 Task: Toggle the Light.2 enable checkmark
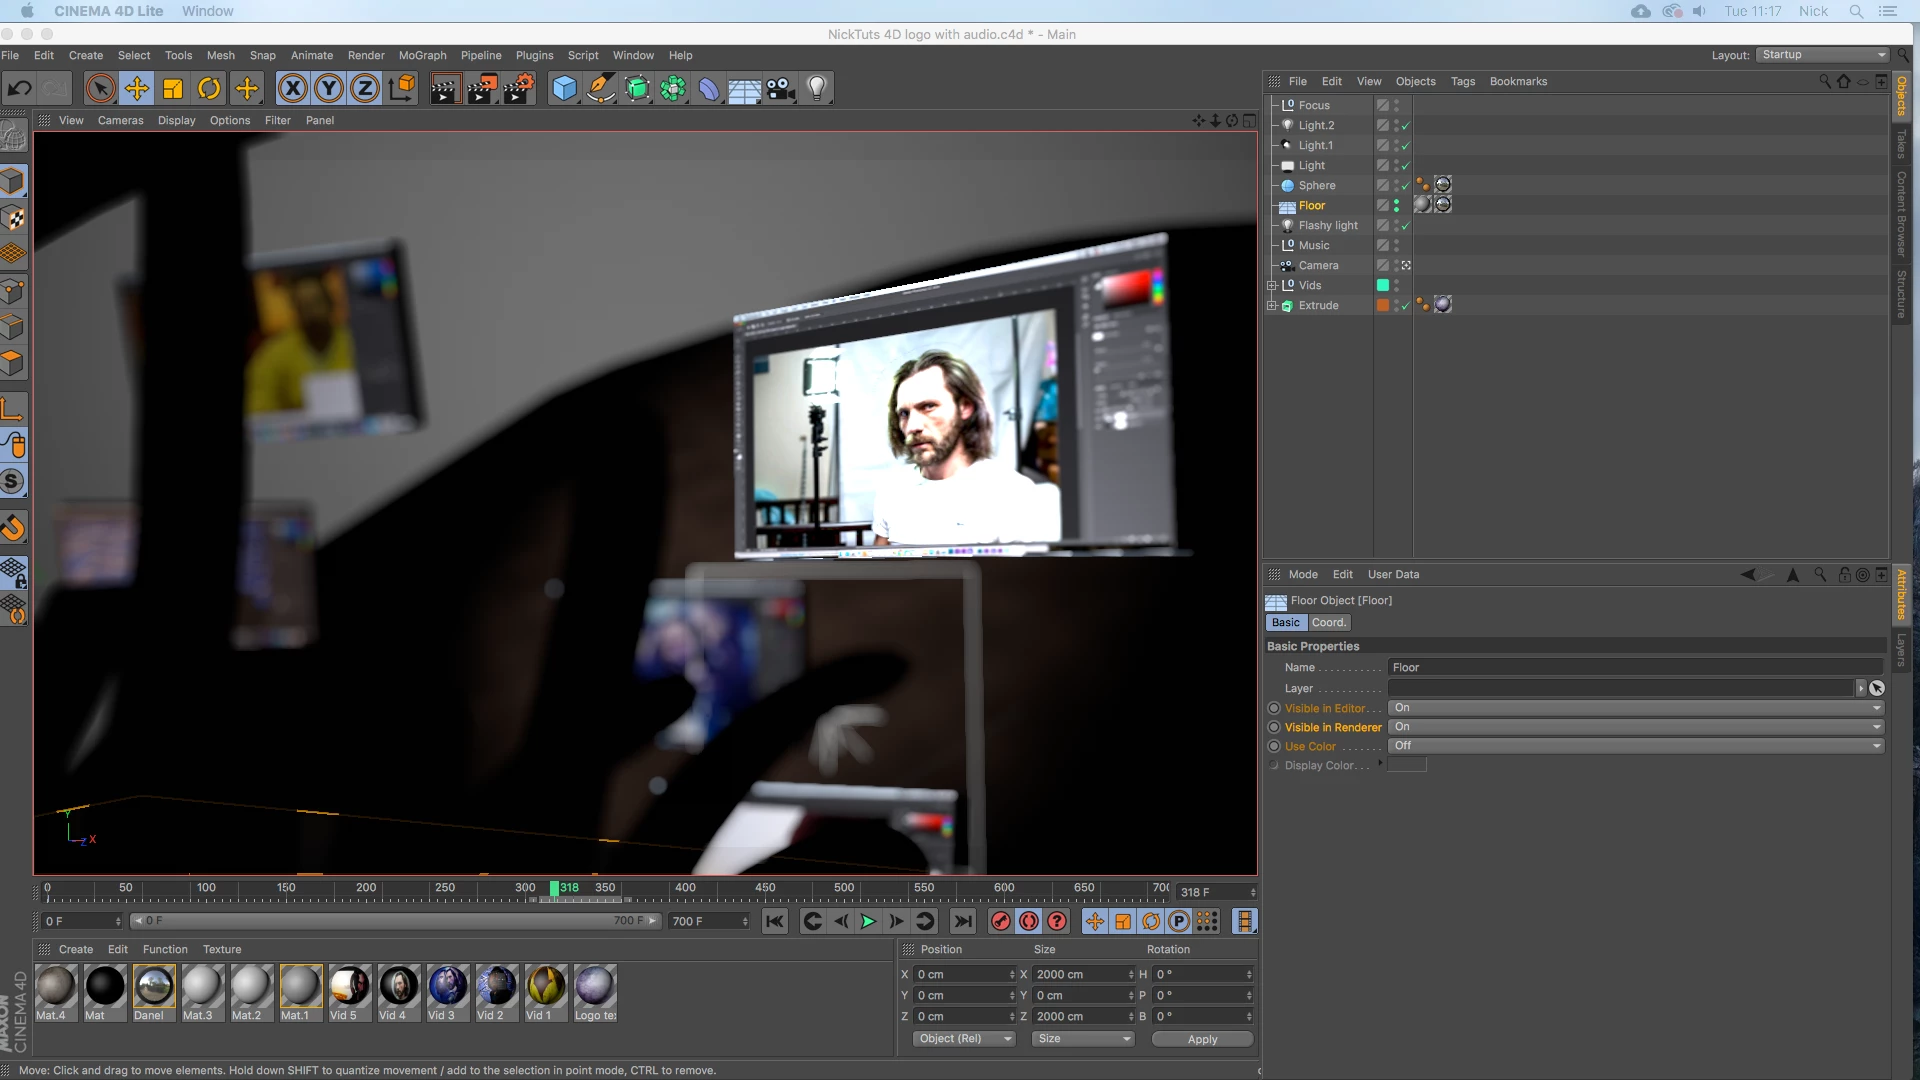pos(1405,126)
